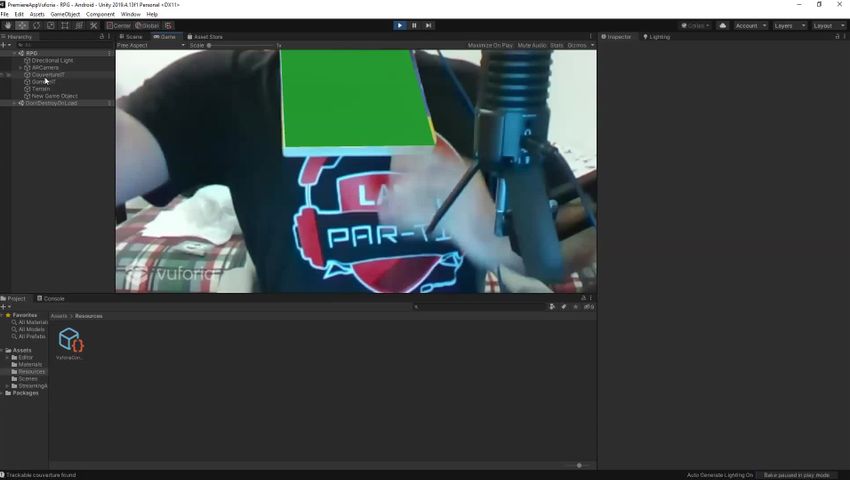The width and height of the screenshot is (850, 480).
Task: Open the Hierarchy panel options menu
Action: pos(109,36)
